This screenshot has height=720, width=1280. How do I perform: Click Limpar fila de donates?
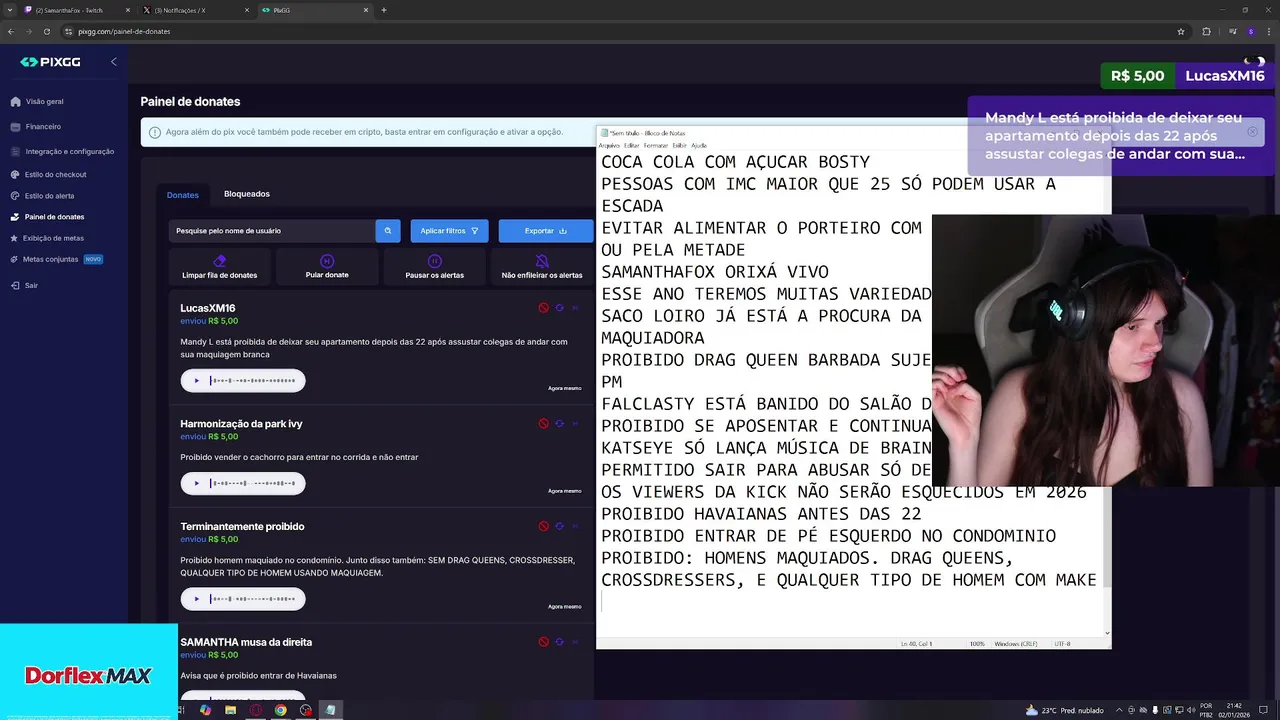pyautogui.click(x=220, y=267)
